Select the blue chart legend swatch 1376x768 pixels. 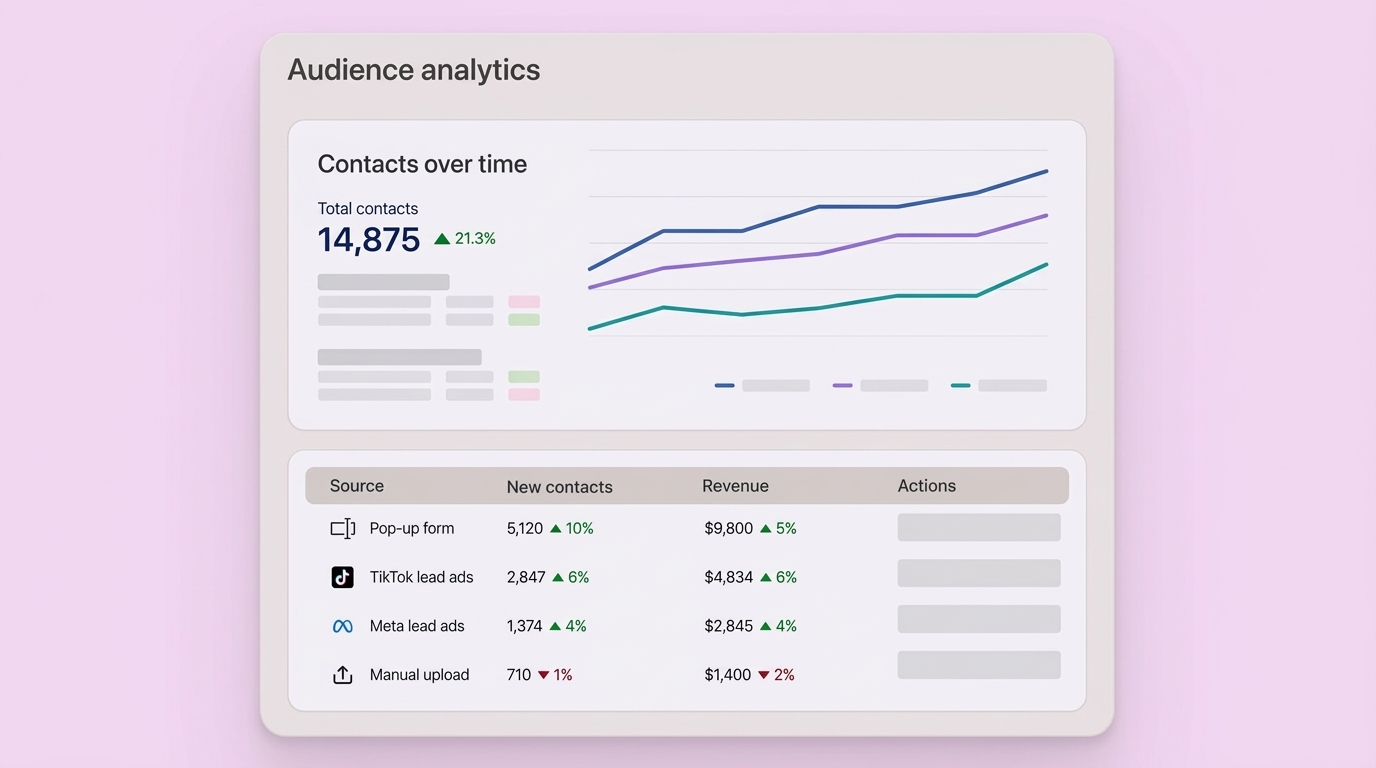725,385
